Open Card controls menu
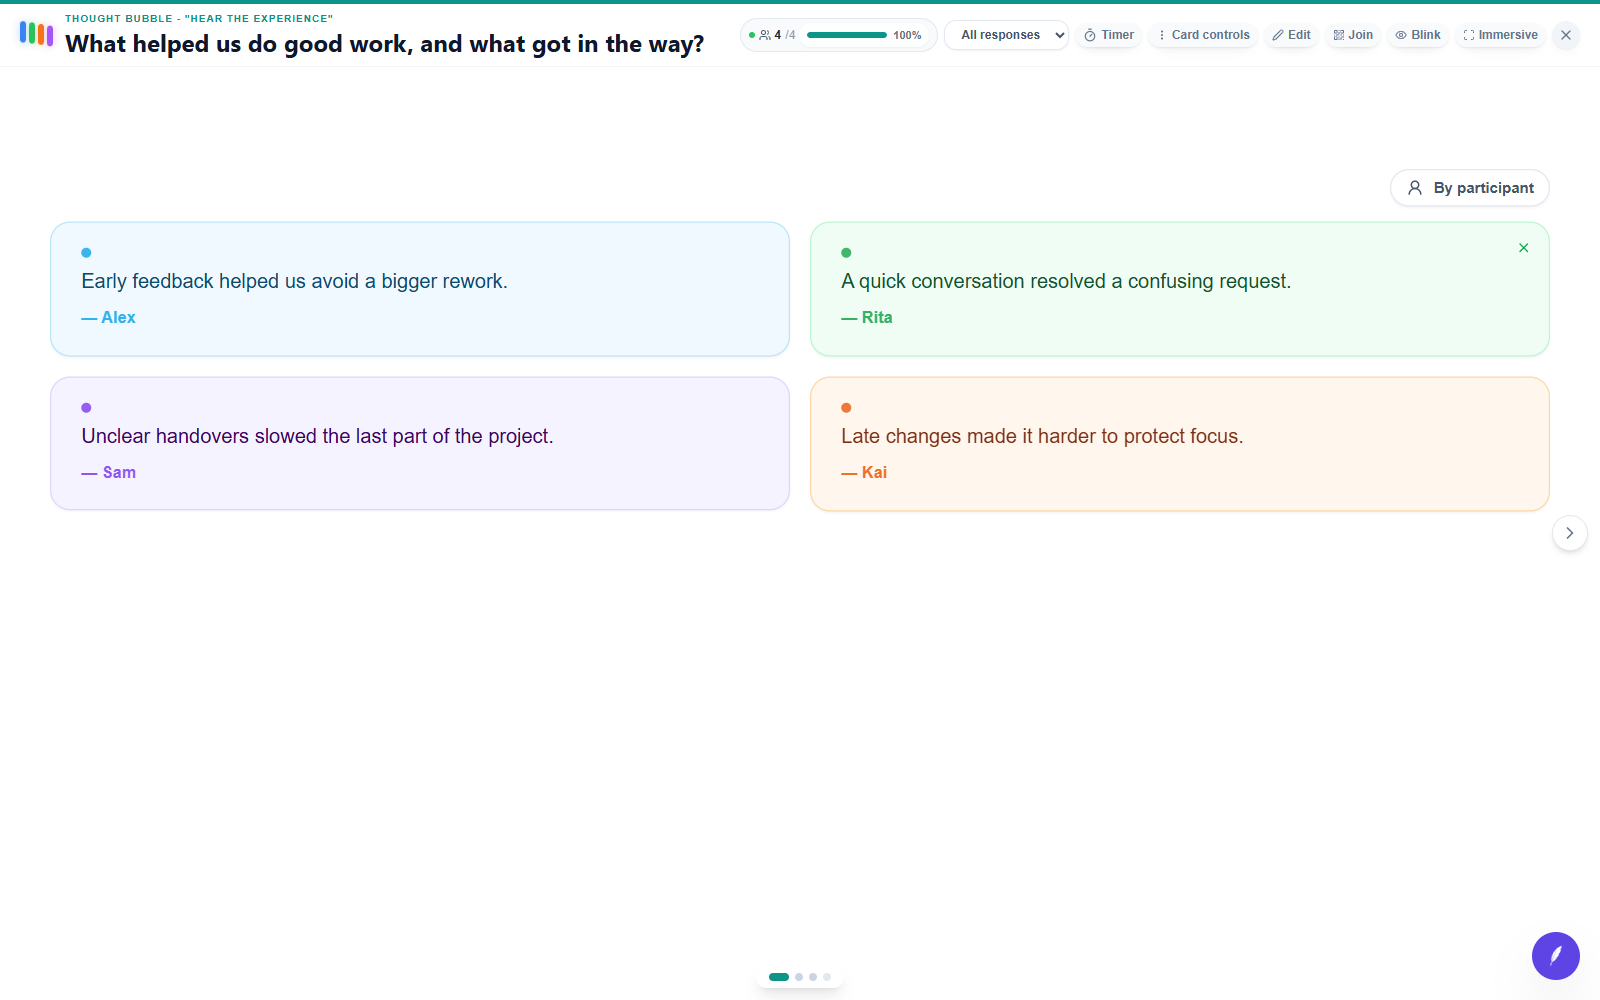The width and height of the screenshot is (1600, 1000). click(1203, 35)
